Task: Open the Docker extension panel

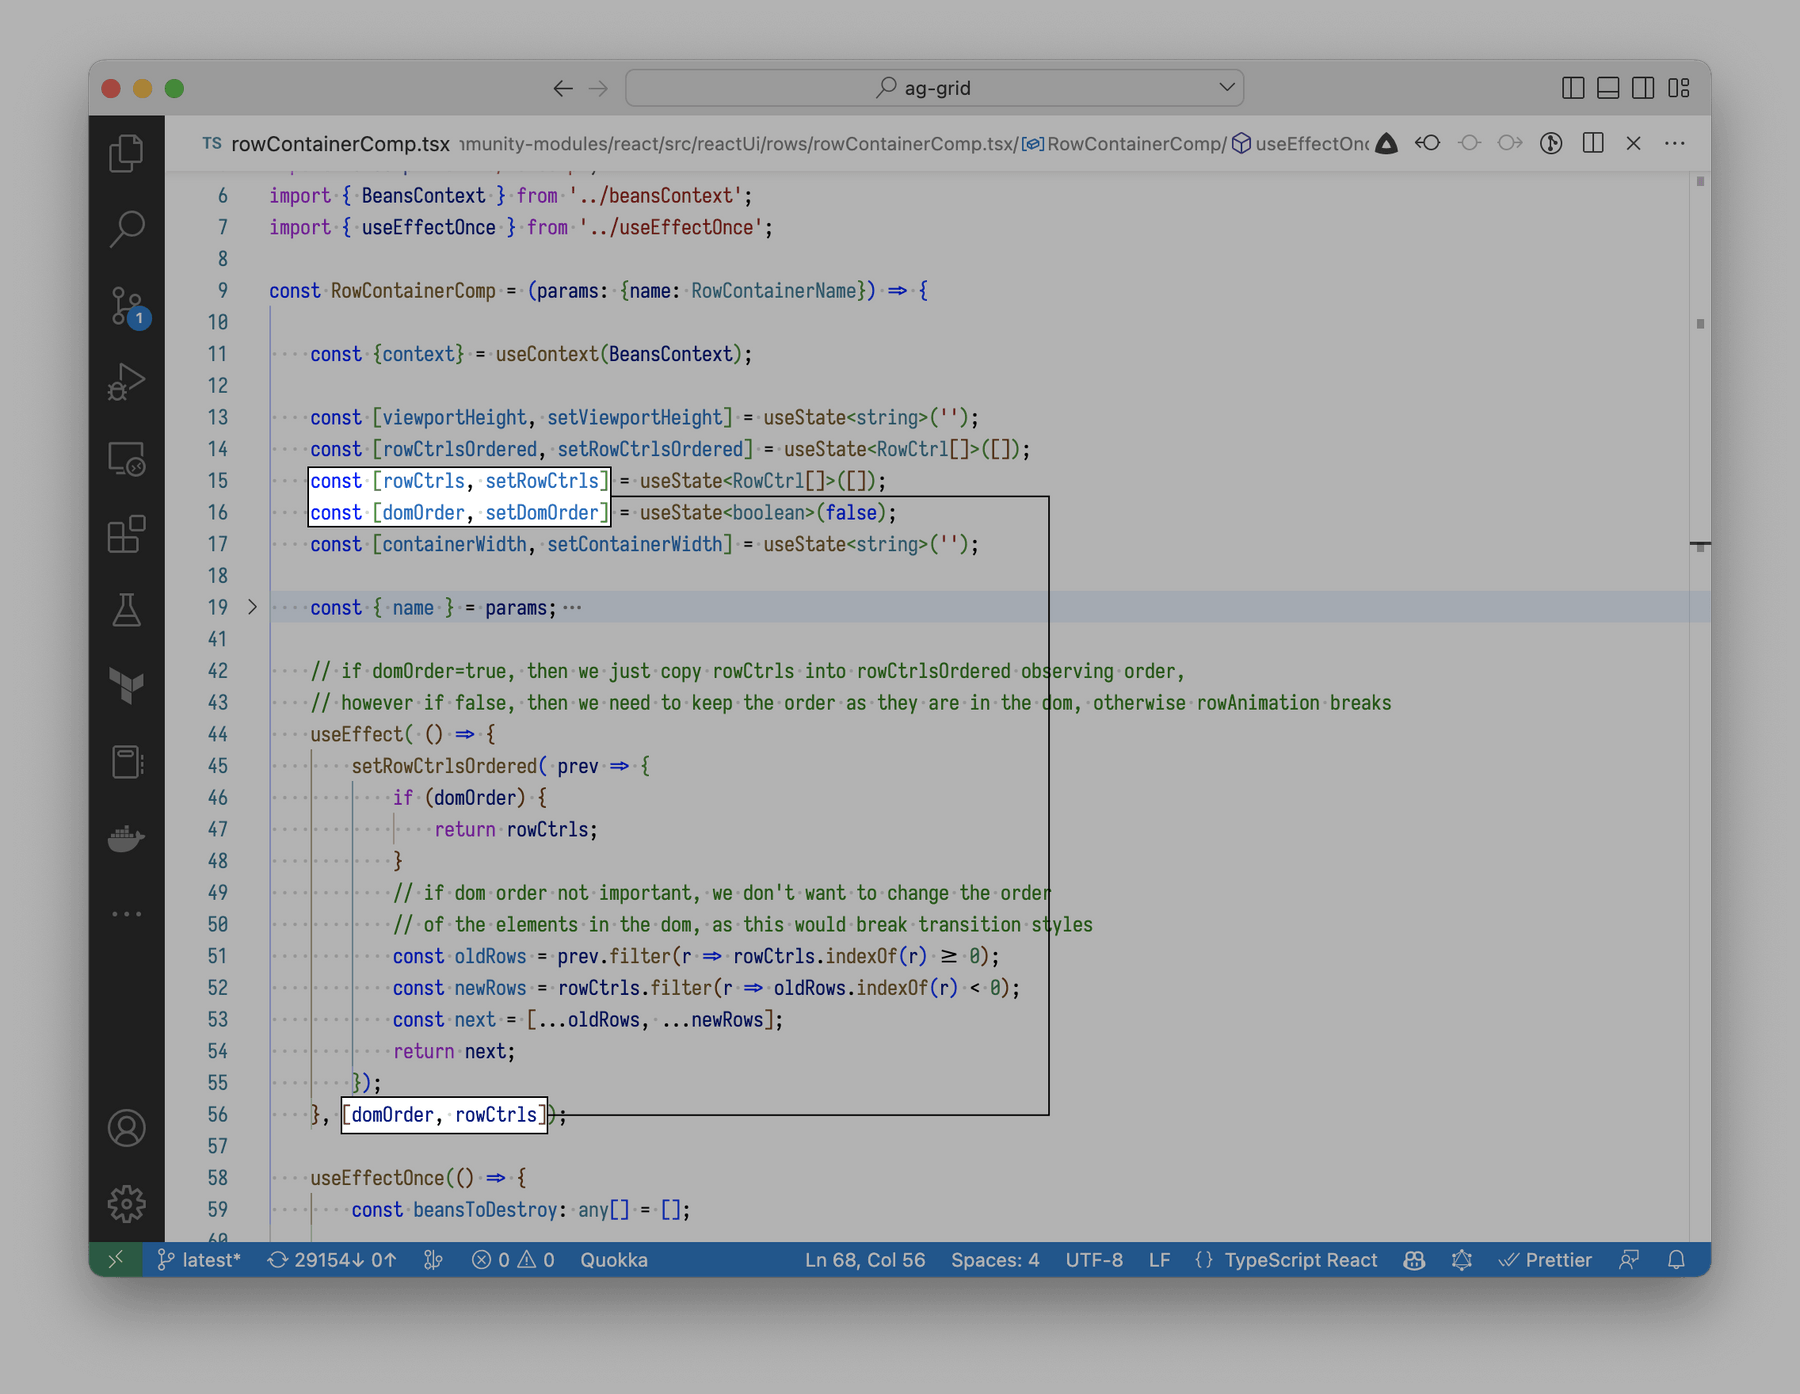Action: click(125, 838)
